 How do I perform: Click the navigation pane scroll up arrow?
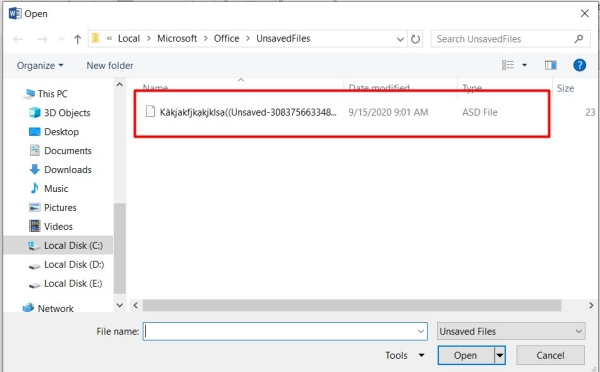click(120, 85)
